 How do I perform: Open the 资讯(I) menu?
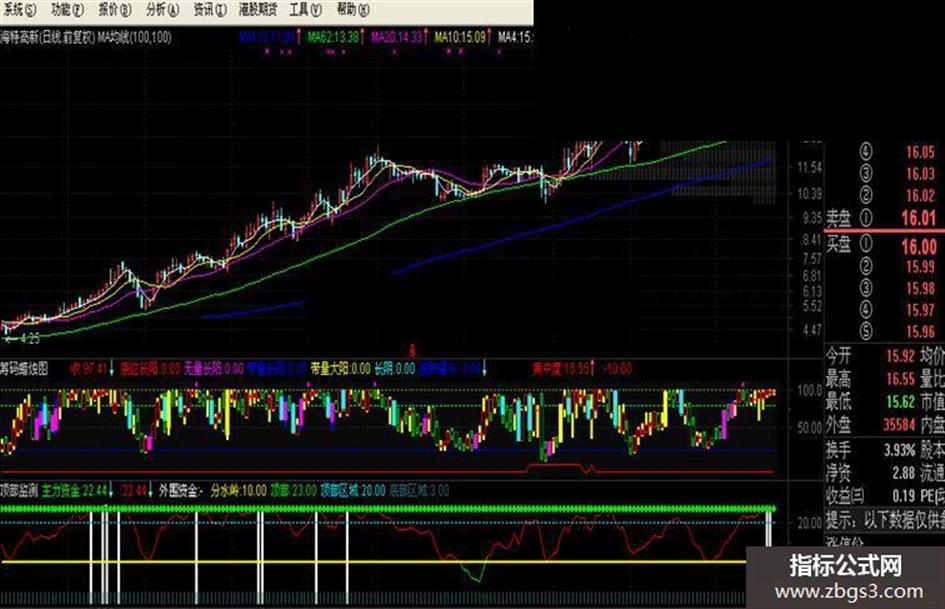(209, 10)
